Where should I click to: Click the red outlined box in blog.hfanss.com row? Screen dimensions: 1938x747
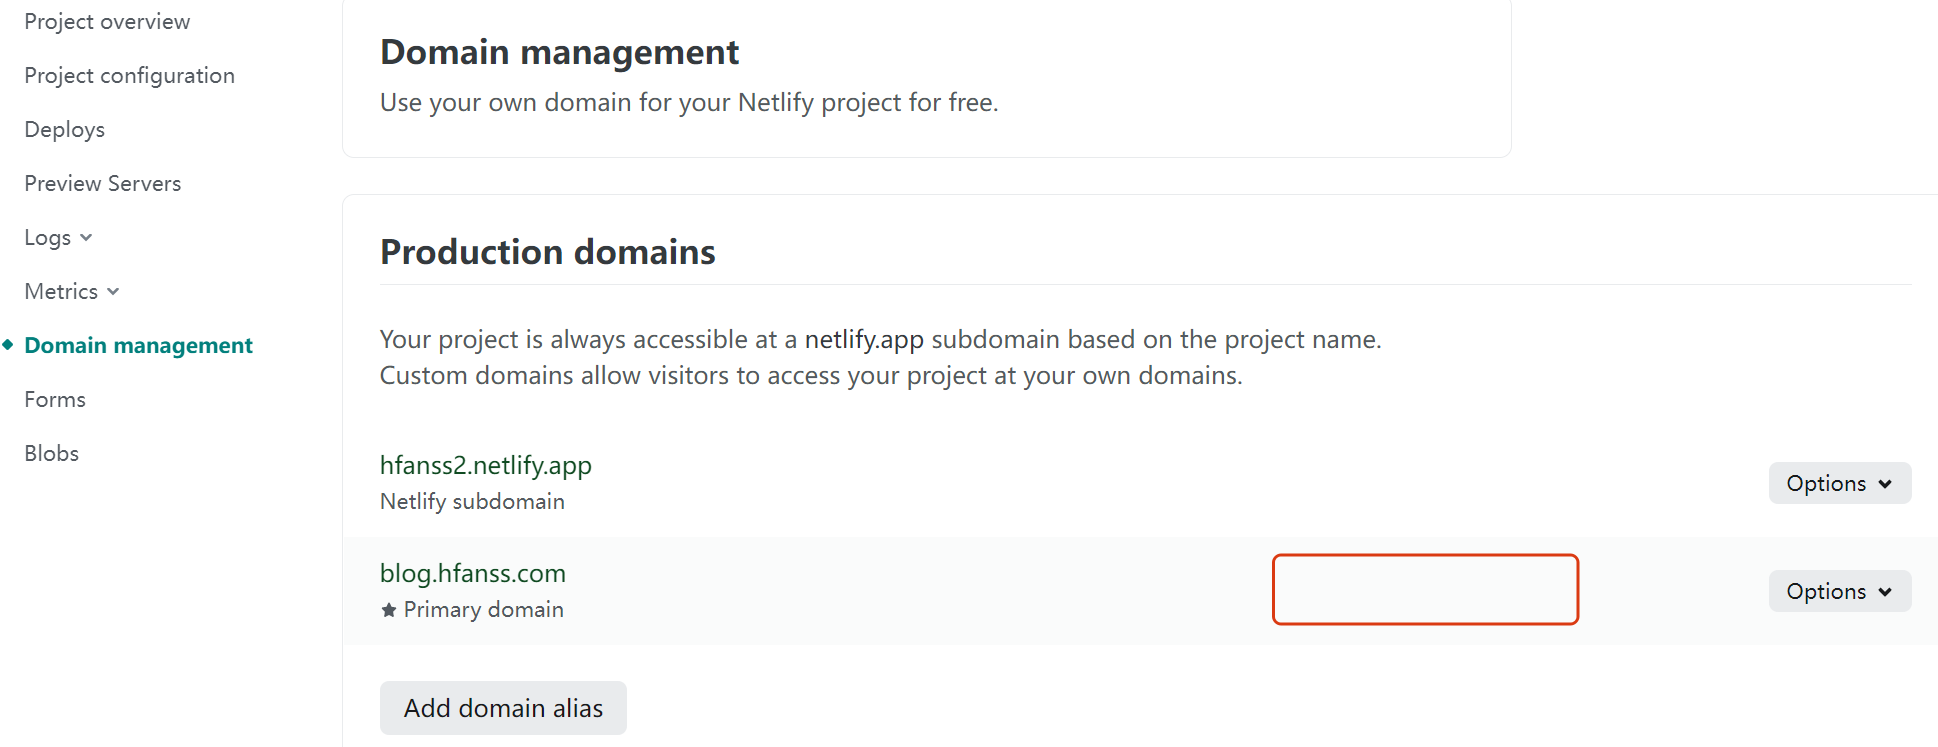[x=1425, y=589]
